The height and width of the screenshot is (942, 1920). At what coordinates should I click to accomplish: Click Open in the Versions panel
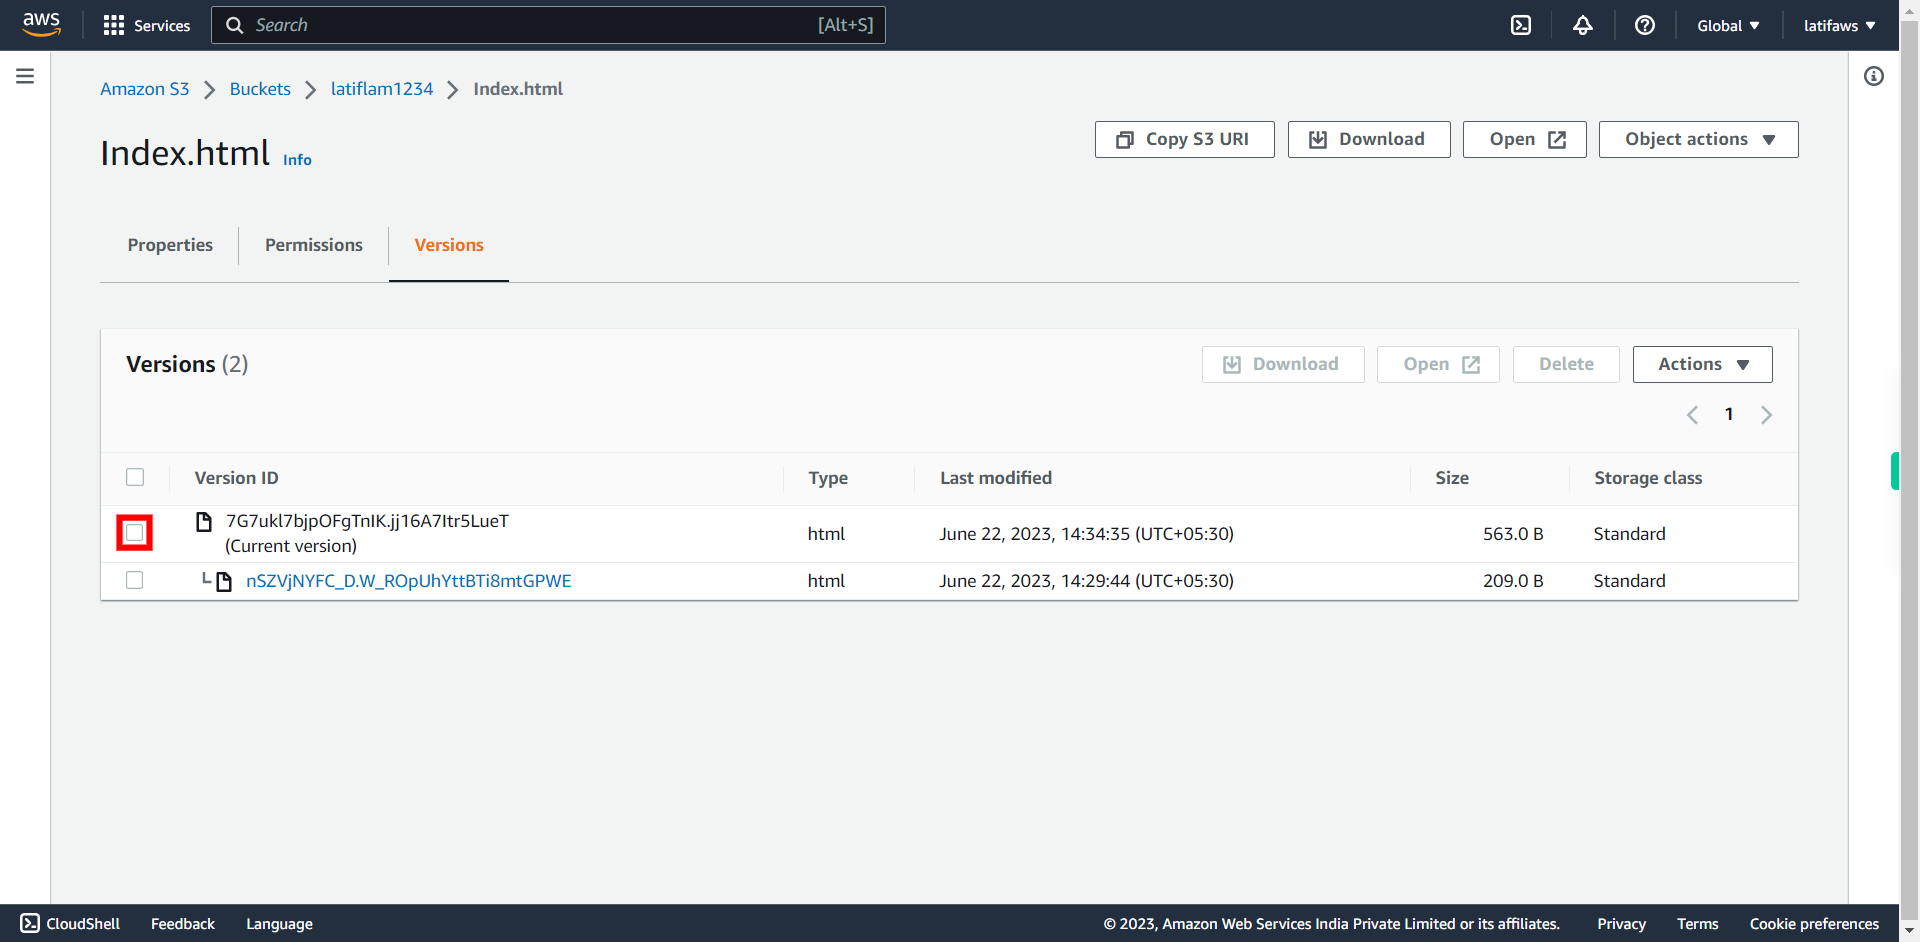(x=1438, y=364)
